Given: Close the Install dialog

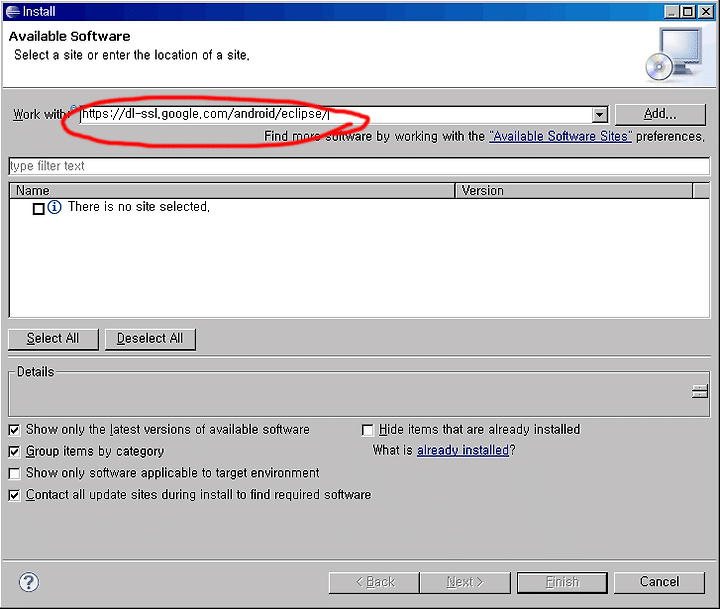Looking at the screenshot, I should (706, 11).
